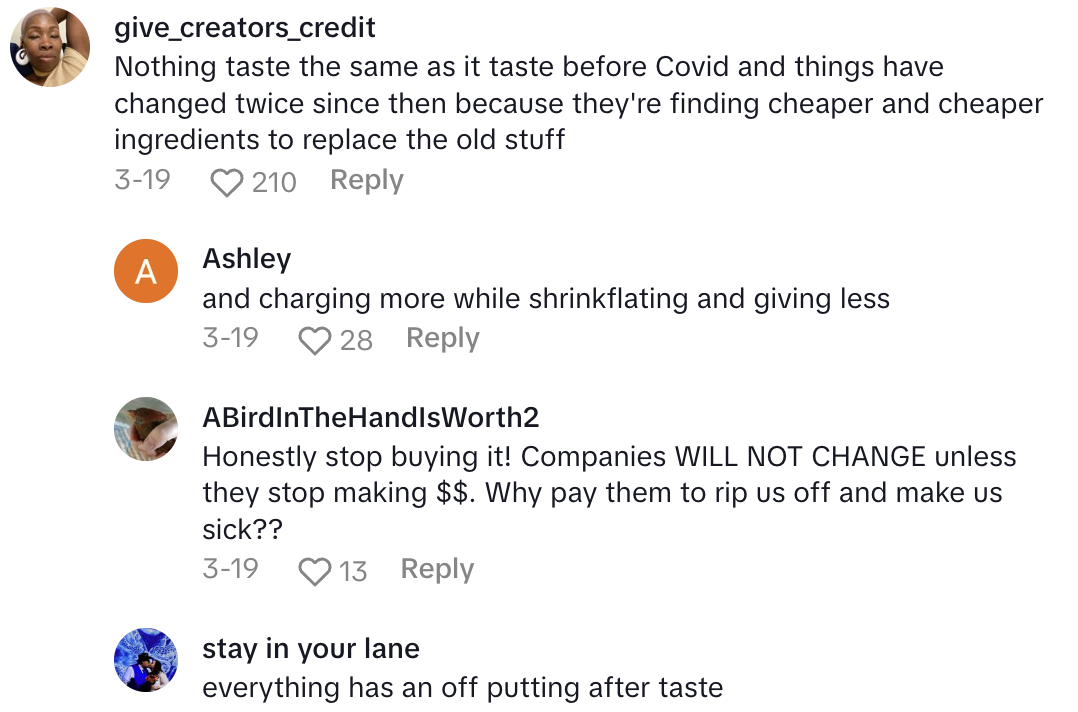
Task: Reply to give_creators_credit's comment
Action: click(x=366, y=180)
